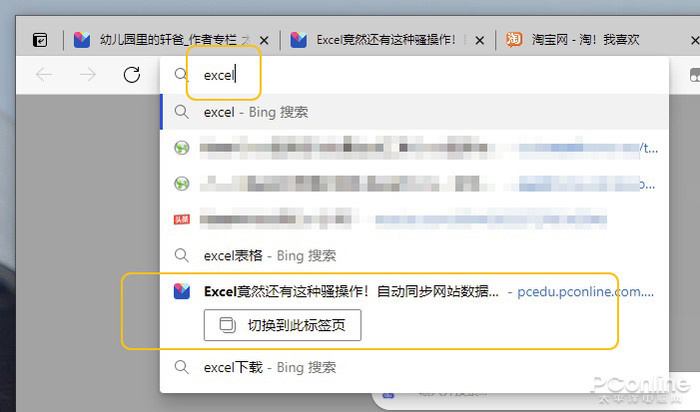700x412 pixels.
Task: Click the Taobao tab favicon
Action: (x=514, y=40)
